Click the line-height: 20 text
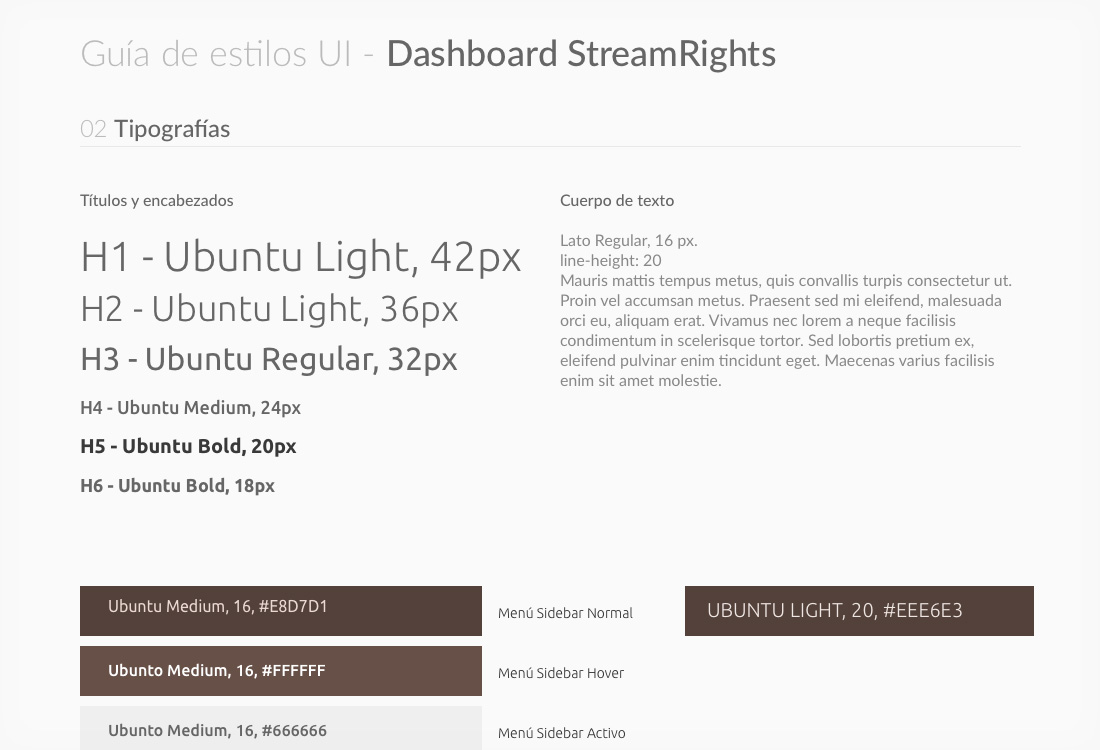Viewport: 1100px width, 750px height. click(x=610, y=260)
